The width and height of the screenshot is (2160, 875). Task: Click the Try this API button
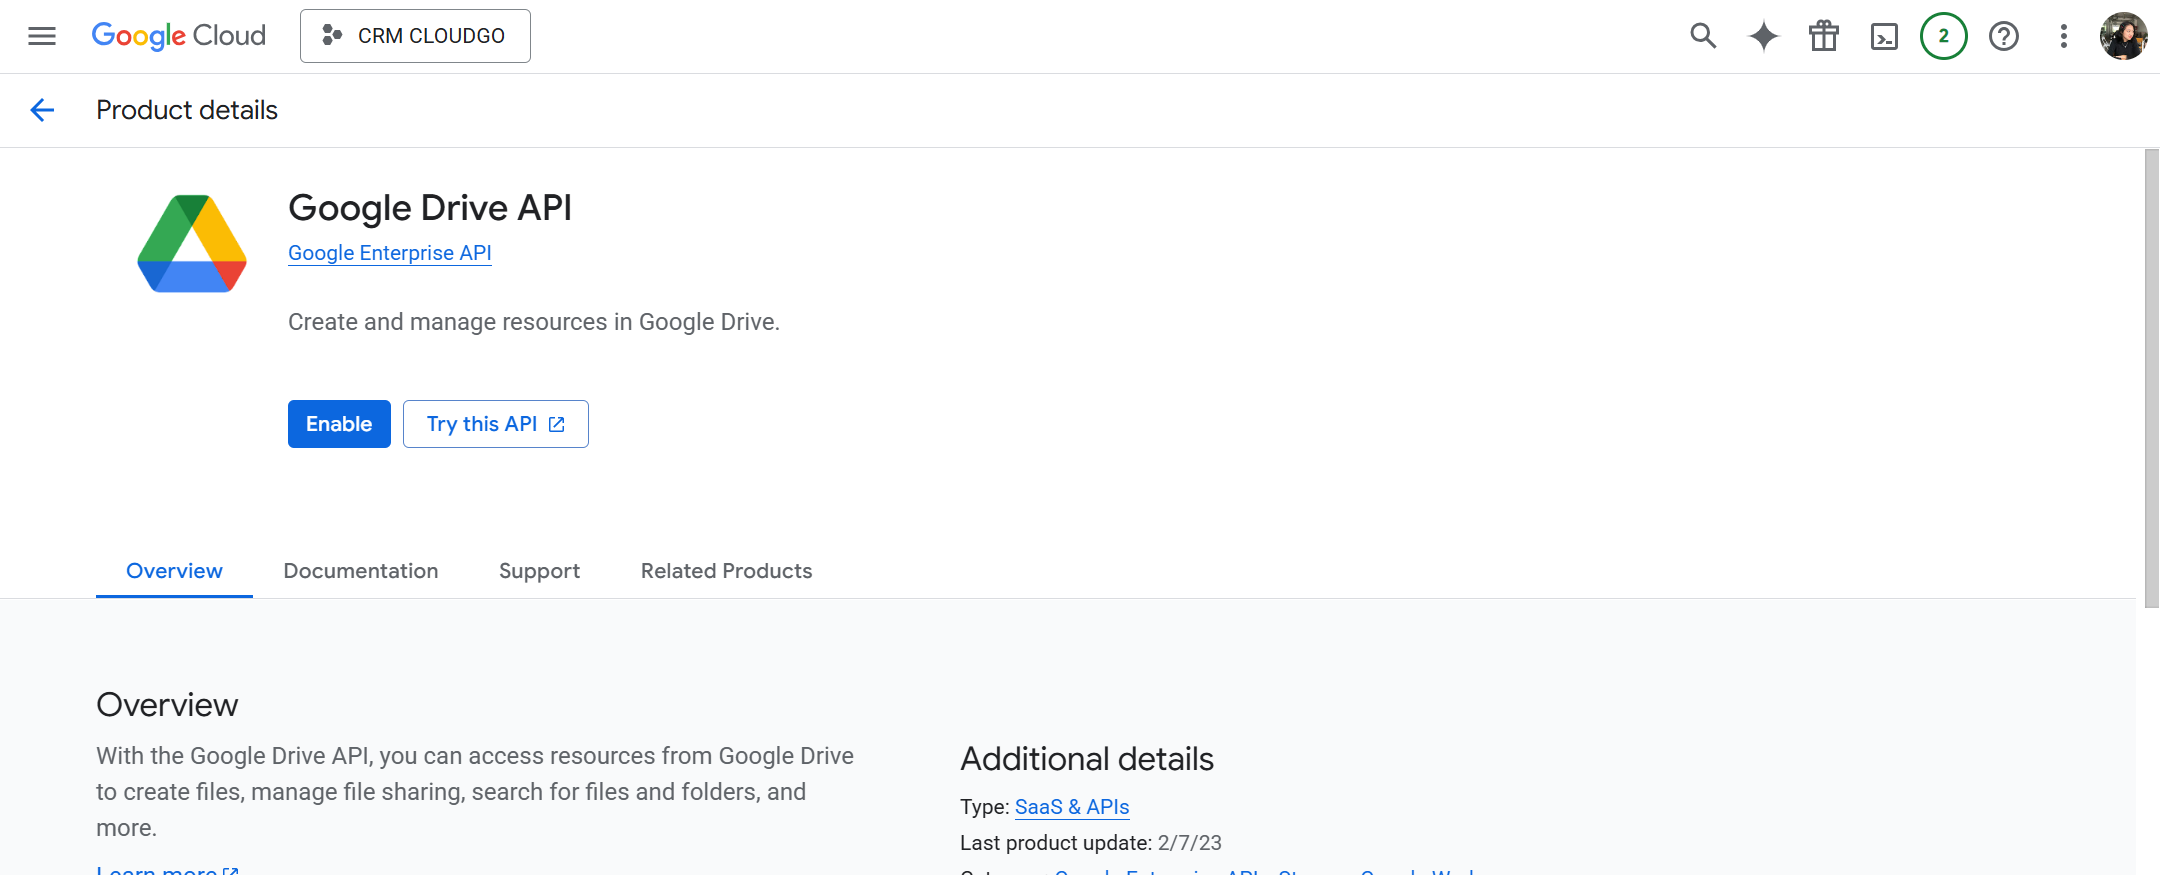pos(495,424)
